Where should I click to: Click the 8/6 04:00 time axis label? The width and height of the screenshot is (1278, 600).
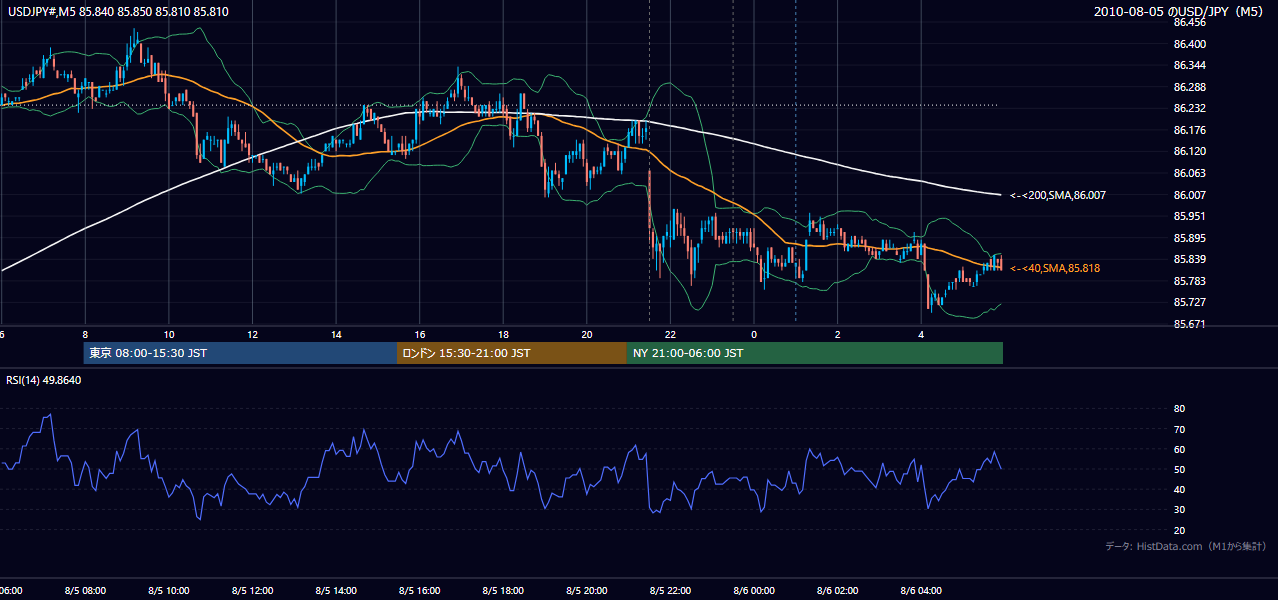pos(921,591)
